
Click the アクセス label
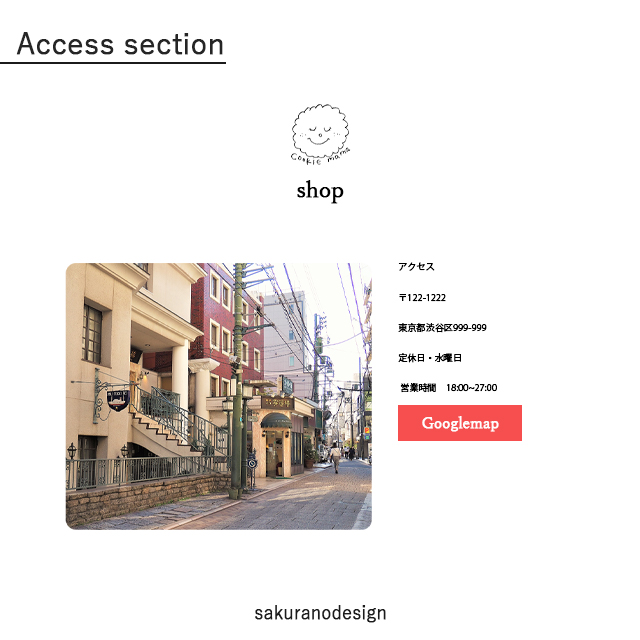(x=416, y=267)
